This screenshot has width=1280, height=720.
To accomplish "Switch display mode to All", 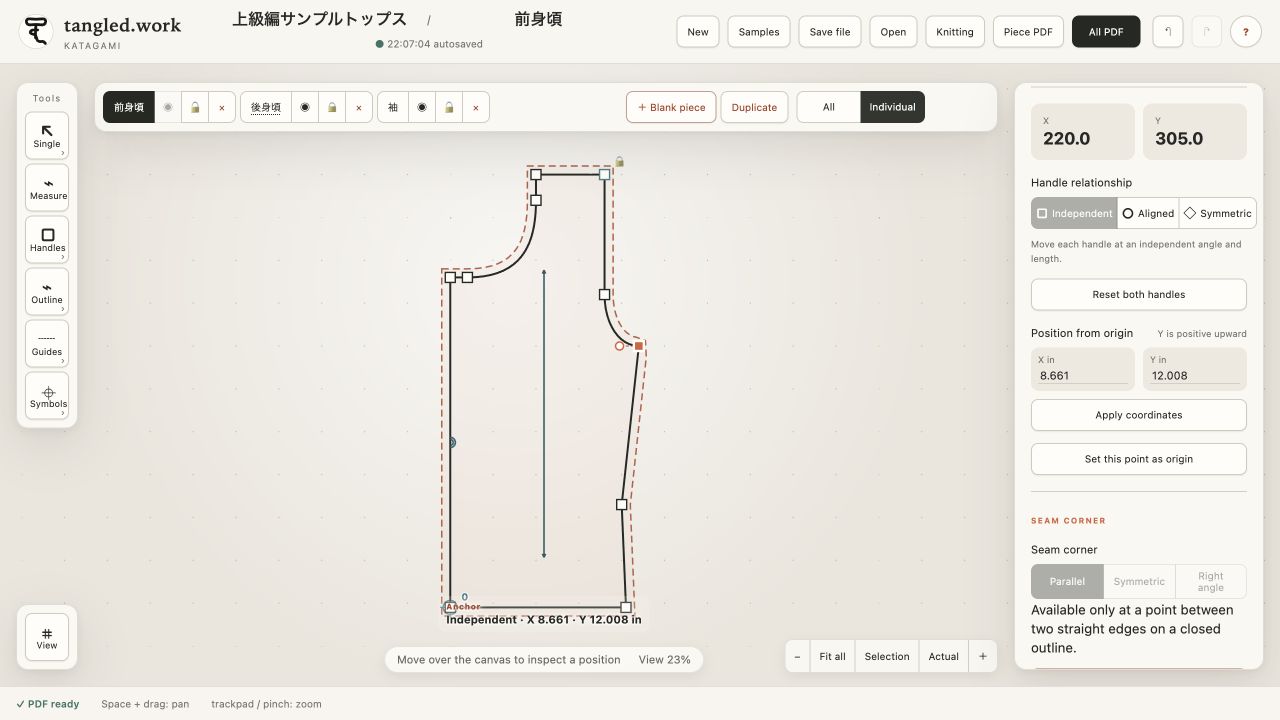I will tap(828, 107).
